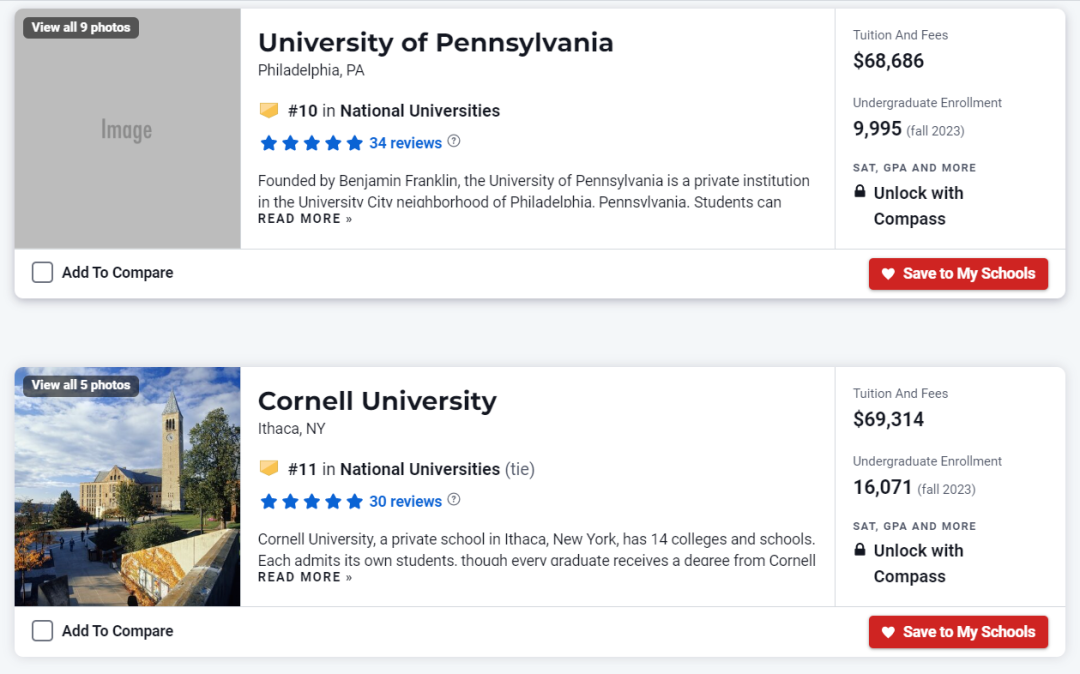Click the lock icon in Cornell's card

(860, 550)
